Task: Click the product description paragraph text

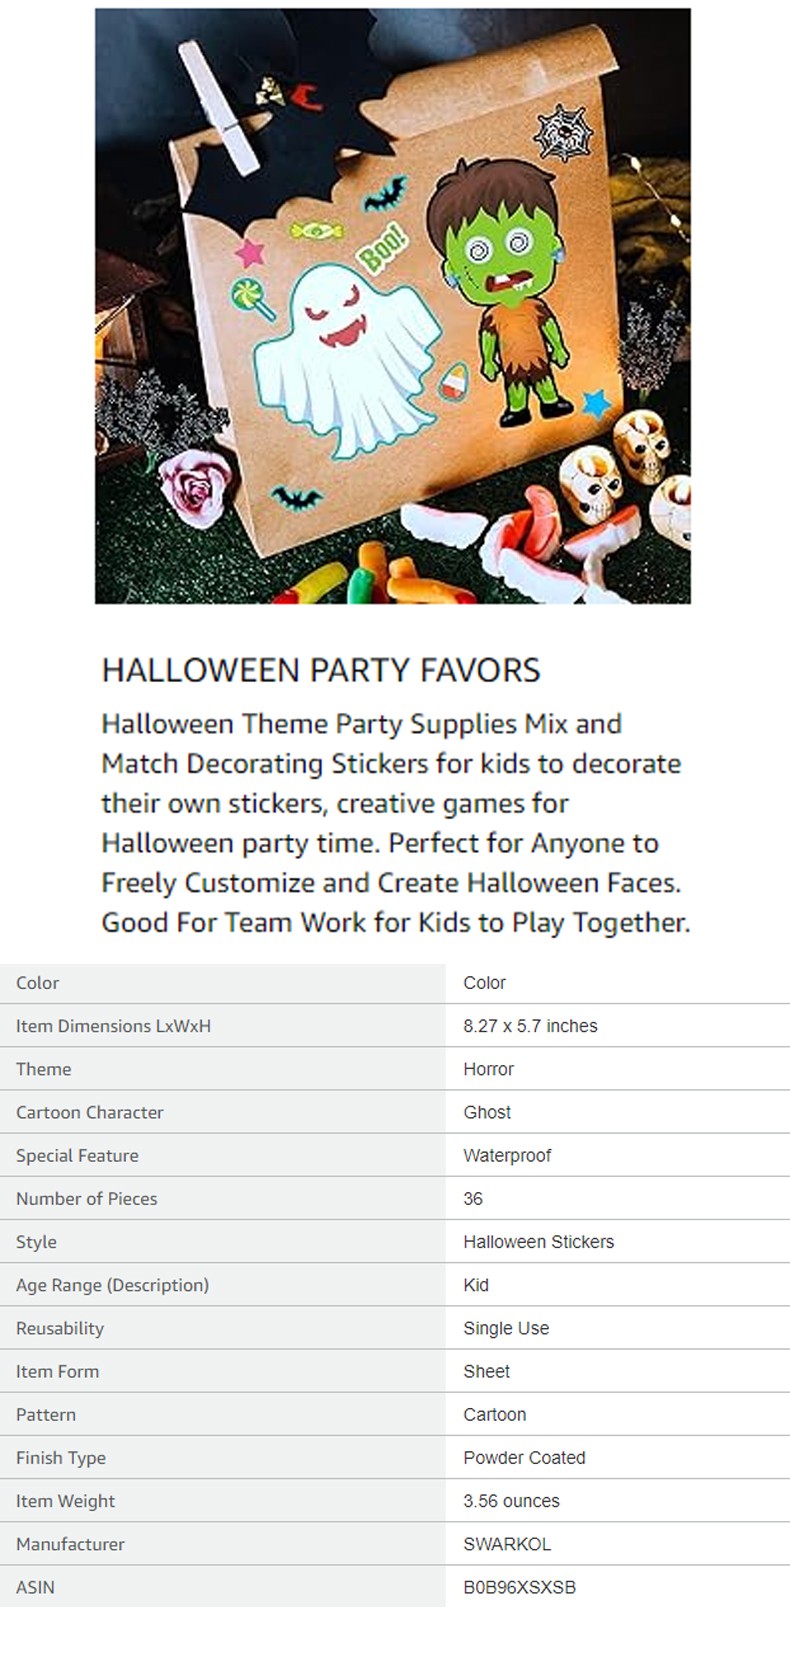Action: coord(396,822)
